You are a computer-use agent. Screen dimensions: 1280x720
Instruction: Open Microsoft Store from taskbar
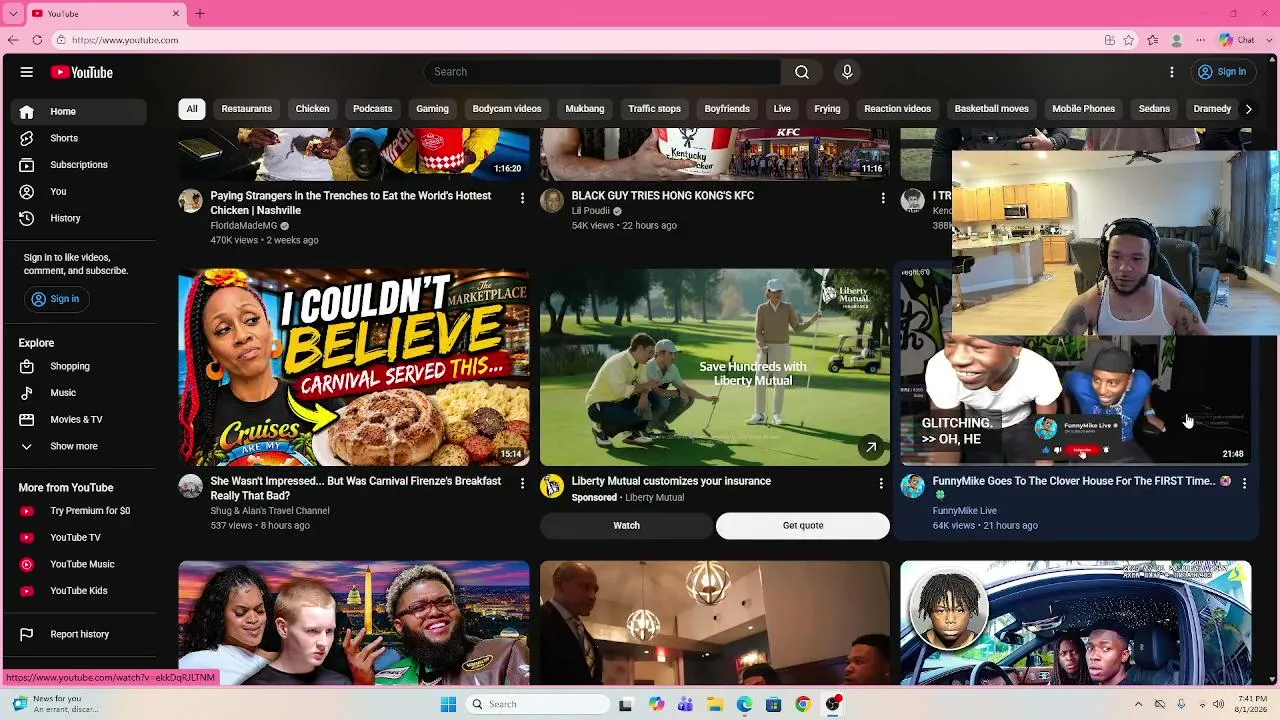pos(773,704)
